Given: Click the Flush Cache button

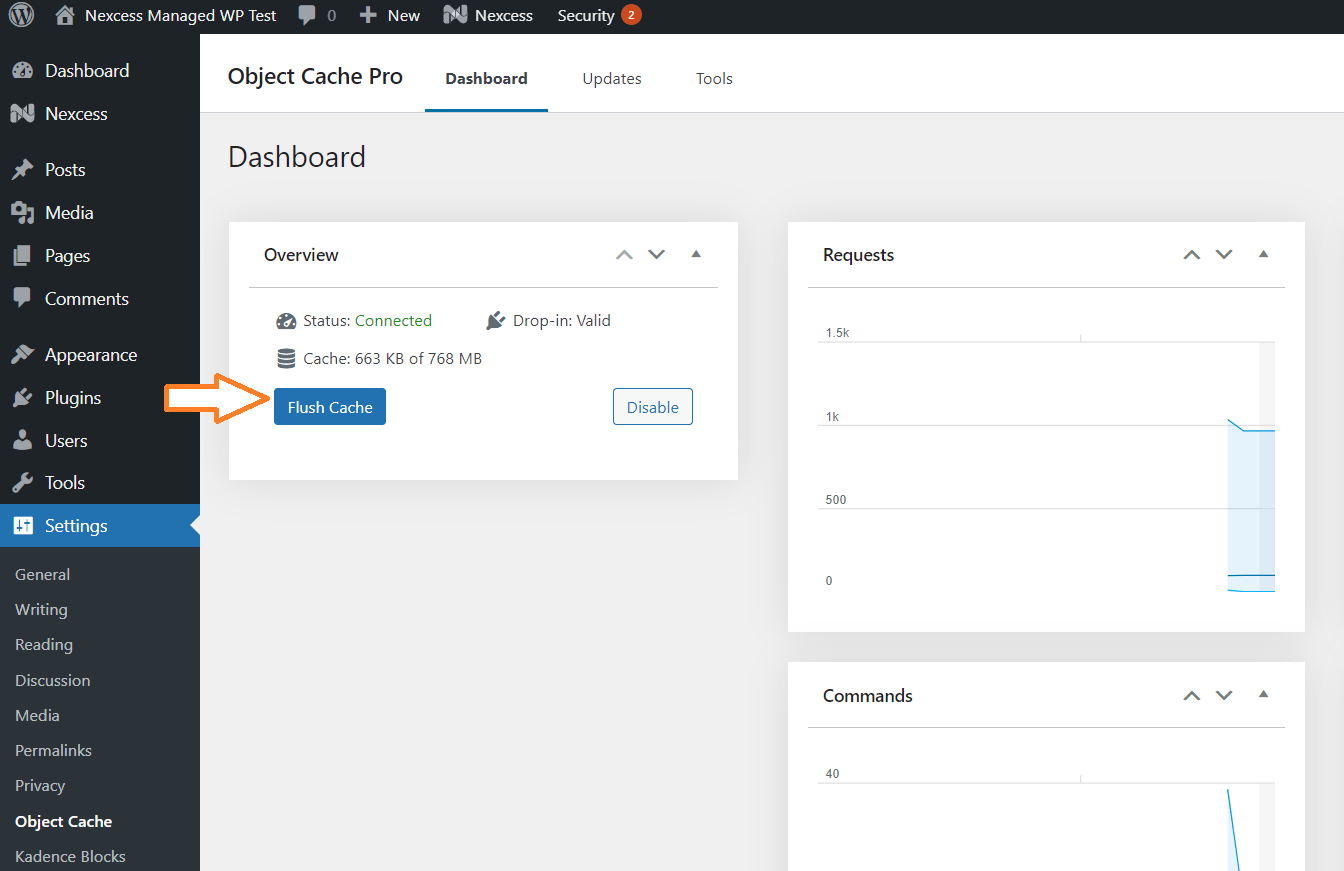Looking at the screenshot, I should point(330,407).
